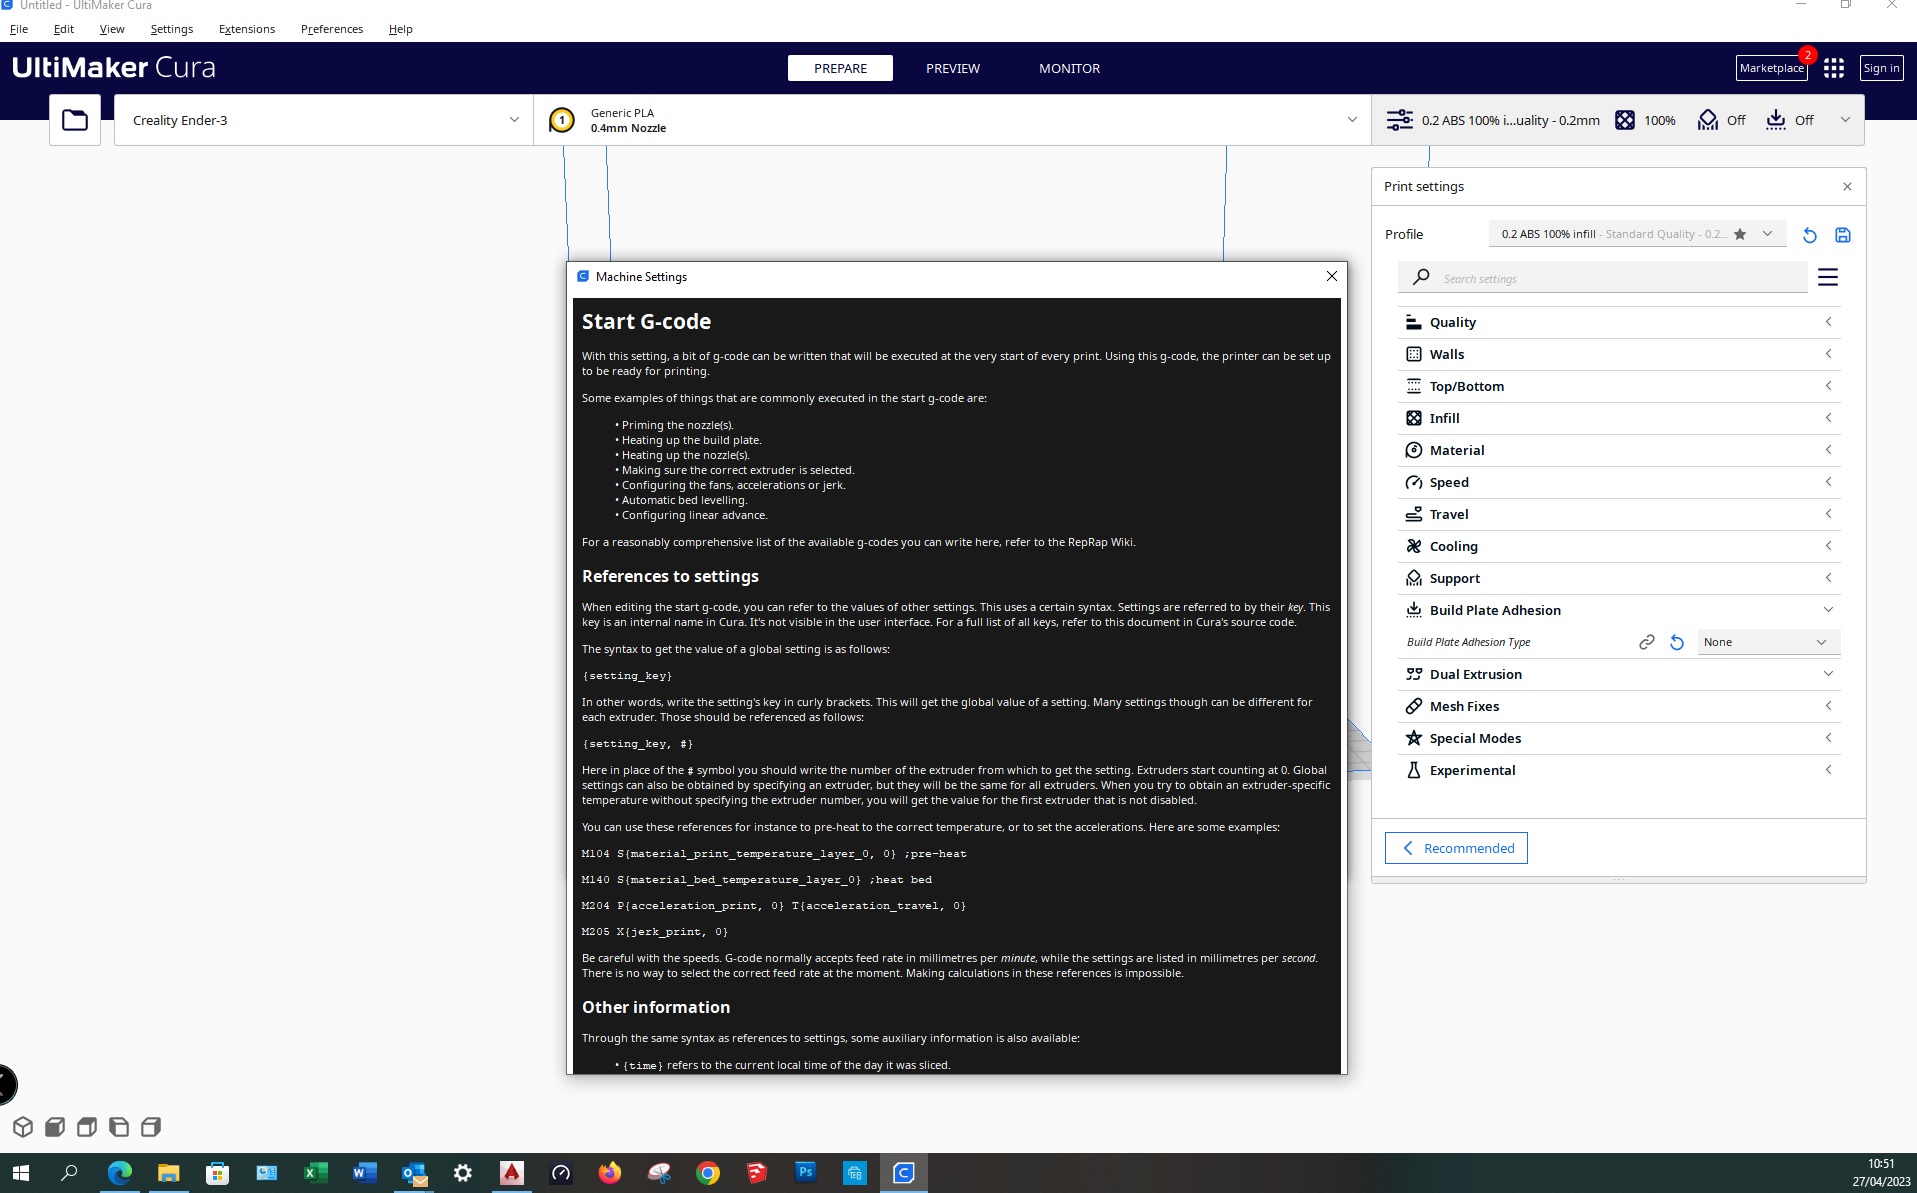Revert Build Plate Adhesion Type to default
This screenshot has width=1917, height=1193.
(x=1677, y=642)
